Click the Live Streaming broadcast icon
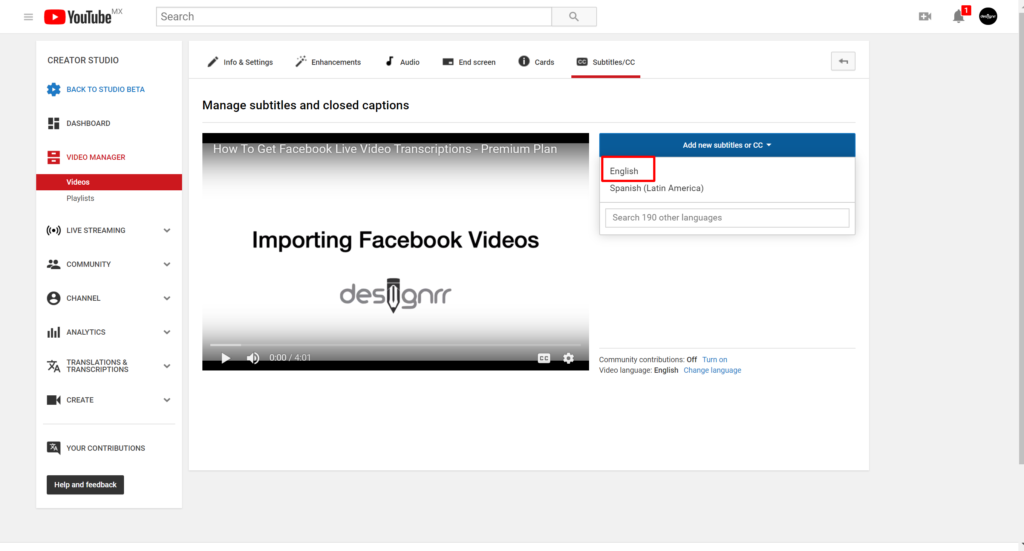1024x551 pixels. tap(54, 230)
